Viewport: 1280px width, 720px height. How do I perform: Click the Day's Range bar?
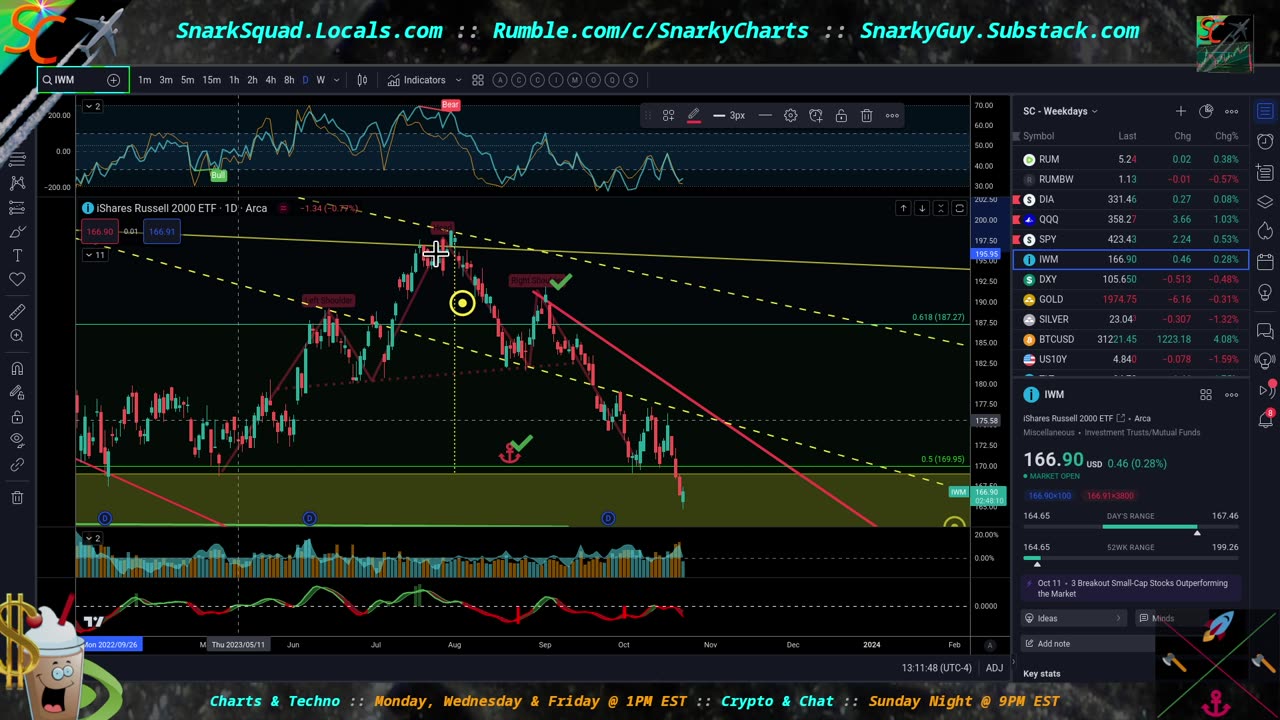click(x=1130, y=527)
